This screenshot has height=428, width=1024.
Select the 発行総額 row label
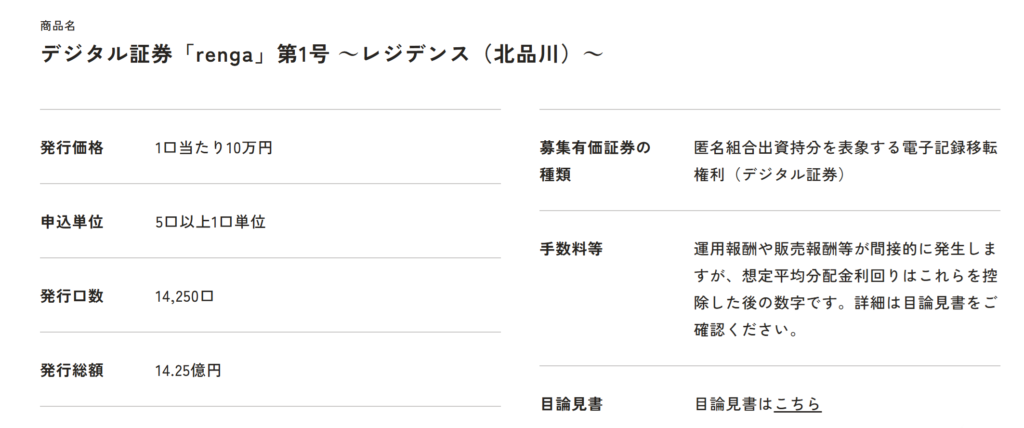point(71,370)
